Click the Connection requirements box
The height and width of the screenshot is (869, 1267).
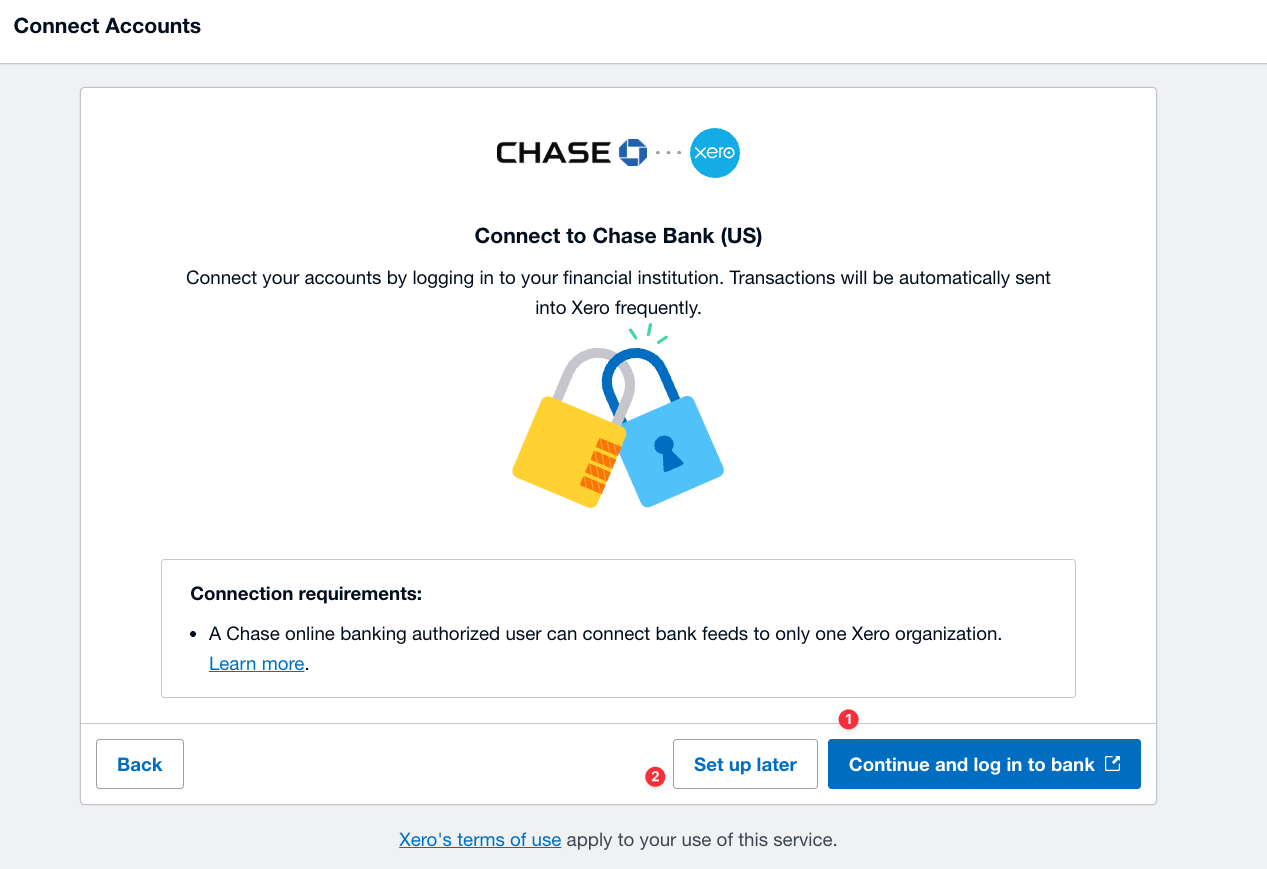click(618, 628)
